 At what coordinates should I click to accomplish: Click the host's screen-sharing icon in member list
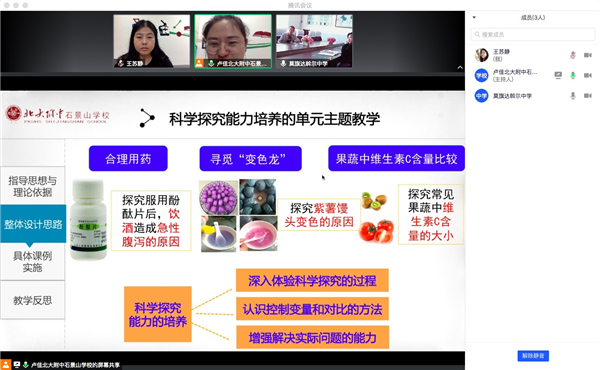click(558, 75)
